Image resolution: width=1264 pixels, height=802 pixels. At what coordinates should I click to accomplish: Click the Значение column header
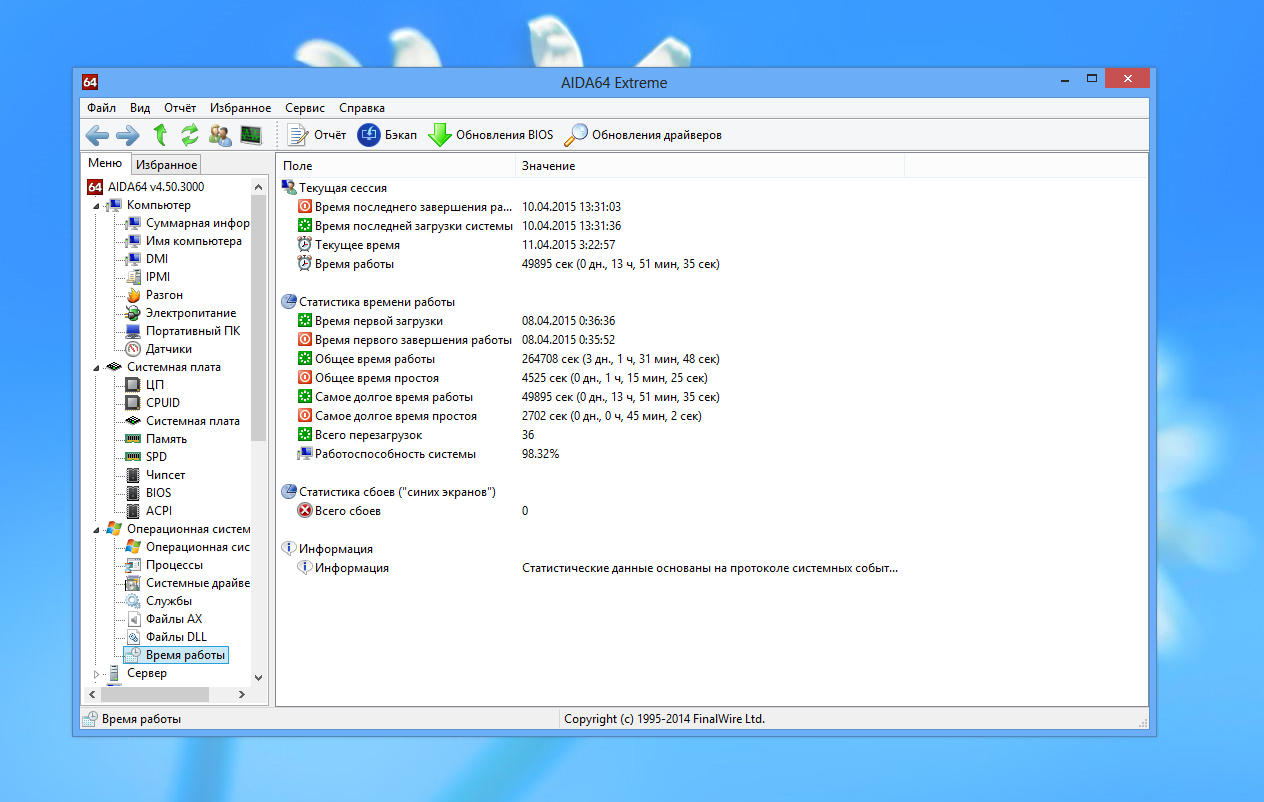(710, 165)
